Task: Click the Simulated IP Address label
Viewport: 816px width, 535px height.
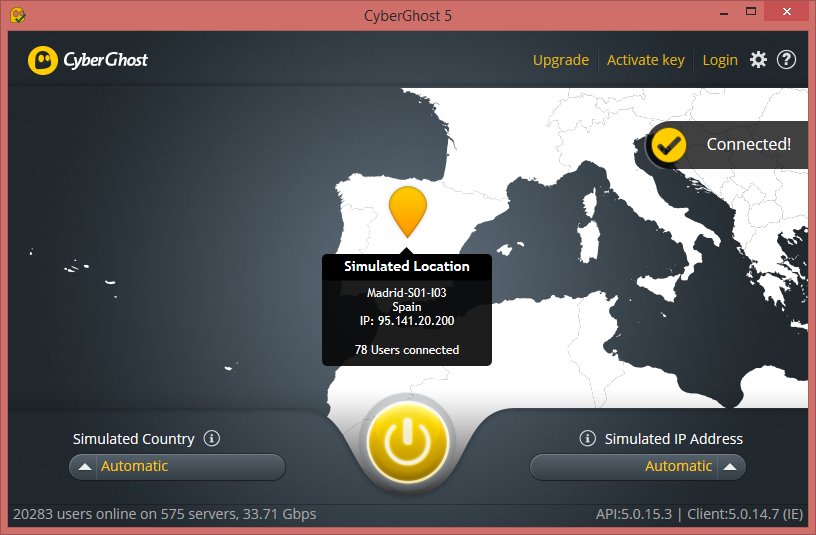Action: pyautogui.click(x=674, y=439)
